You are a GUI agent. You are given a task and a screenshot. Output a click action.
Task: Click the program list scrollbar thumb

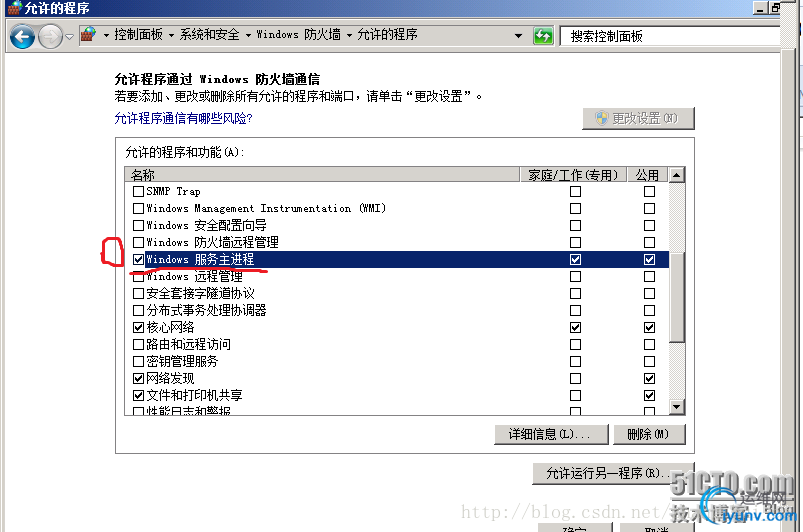677,296
